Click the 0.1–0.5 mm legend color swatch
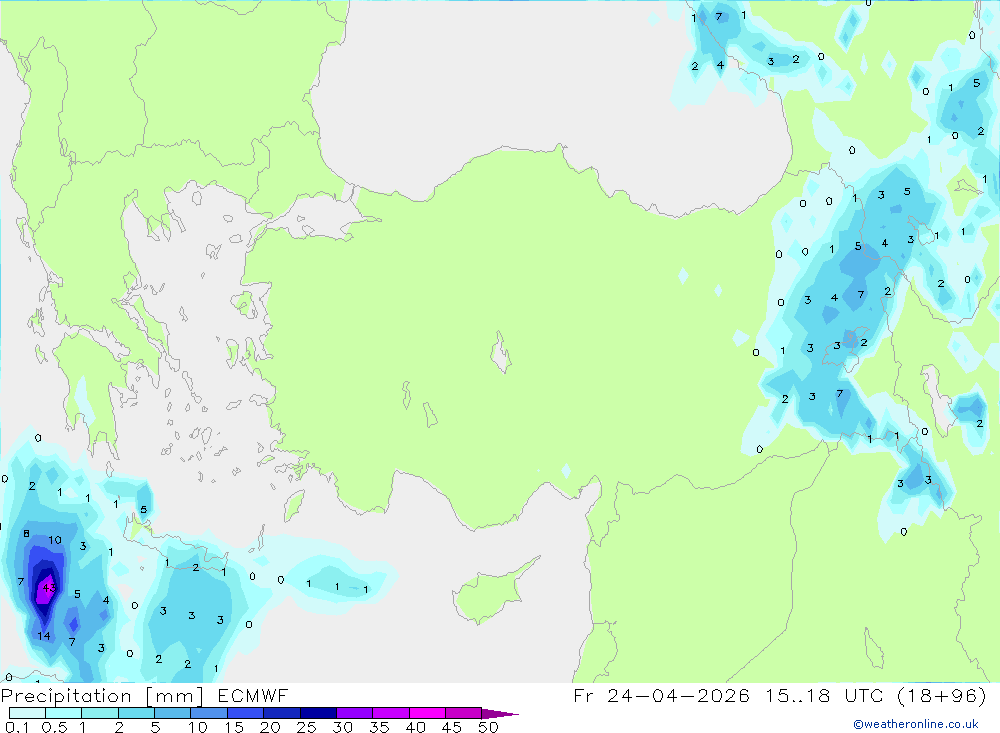1000x733 pixels. click(27, 713)
